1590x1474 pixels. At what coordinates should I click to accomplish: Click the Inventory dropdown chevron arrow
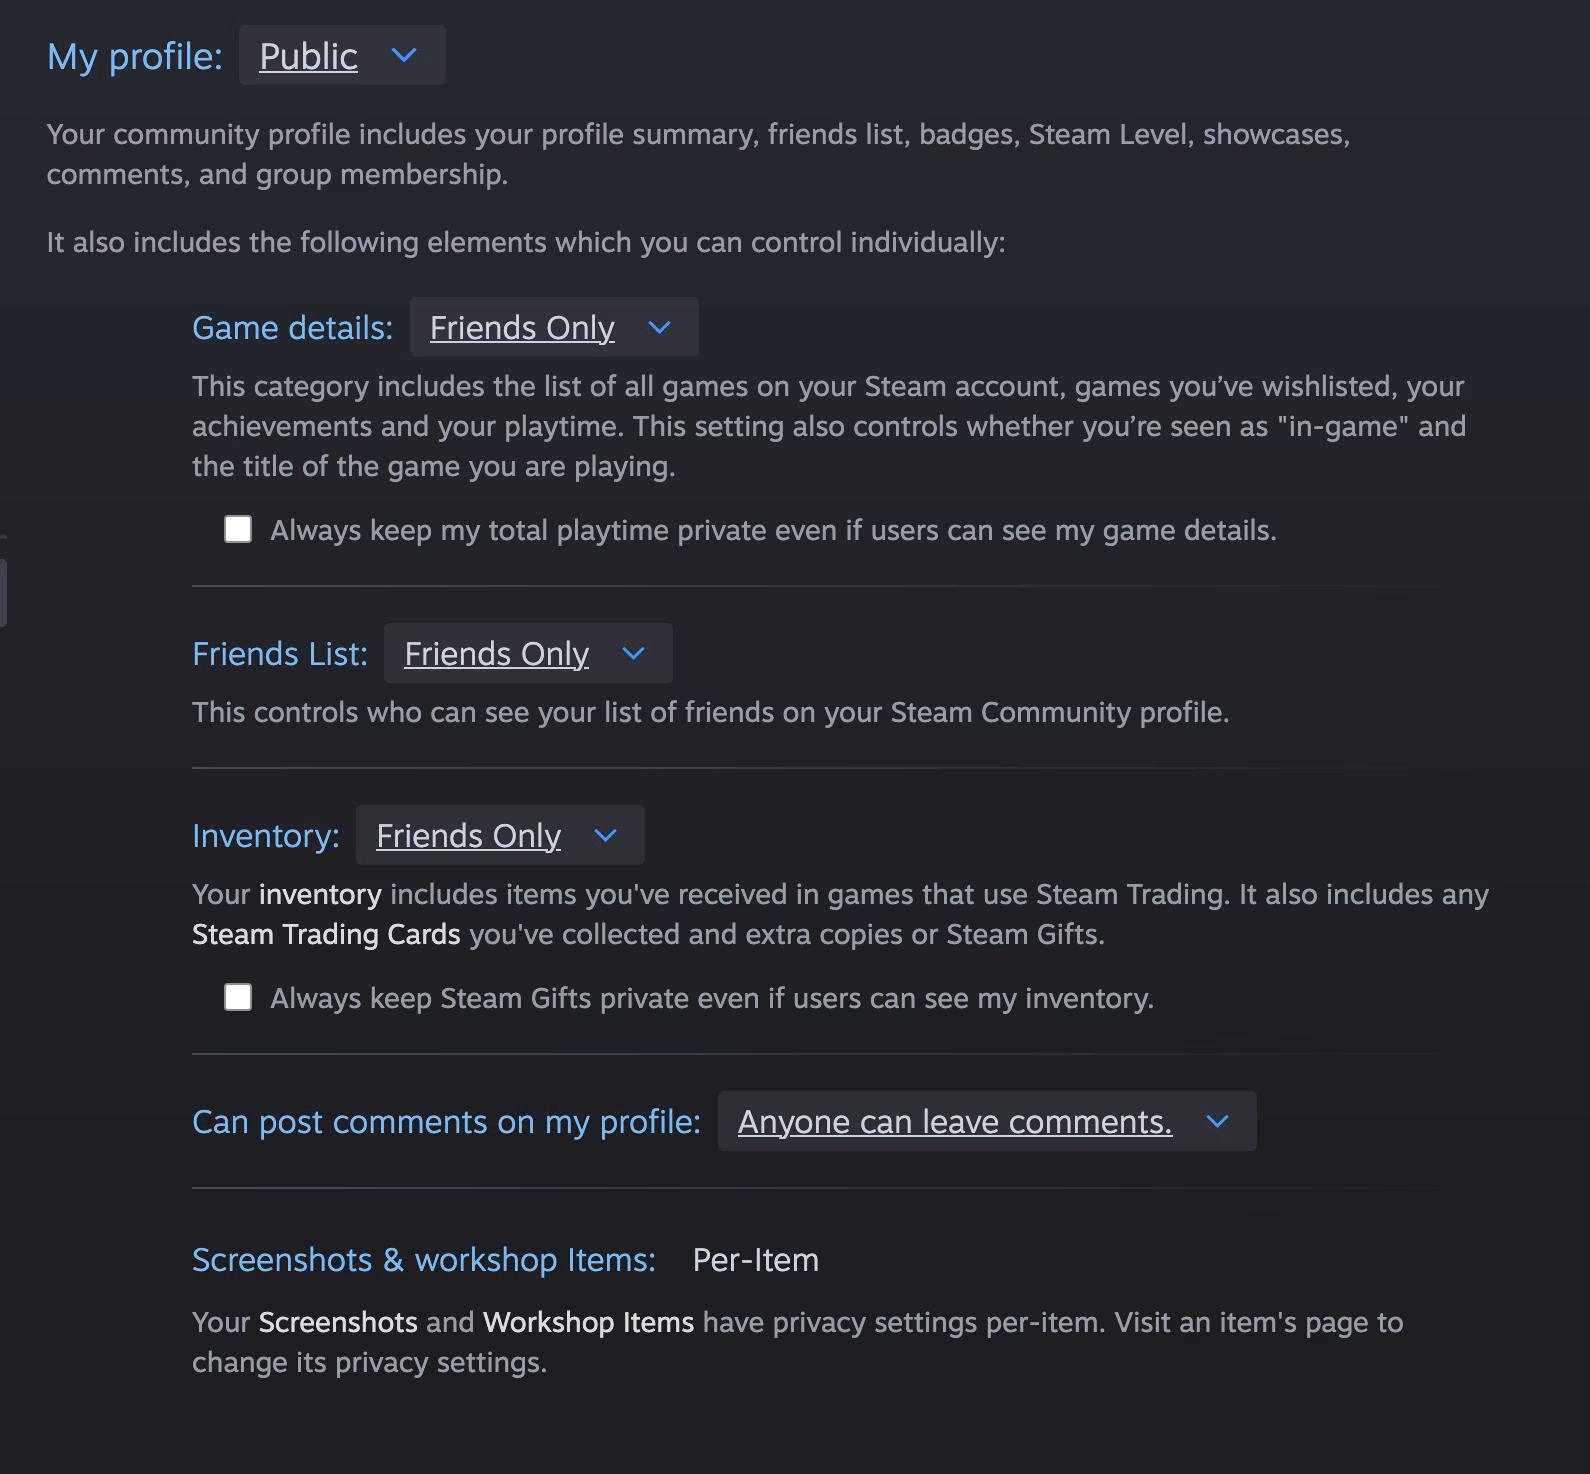pyautogui.click(x=605, y=835)
